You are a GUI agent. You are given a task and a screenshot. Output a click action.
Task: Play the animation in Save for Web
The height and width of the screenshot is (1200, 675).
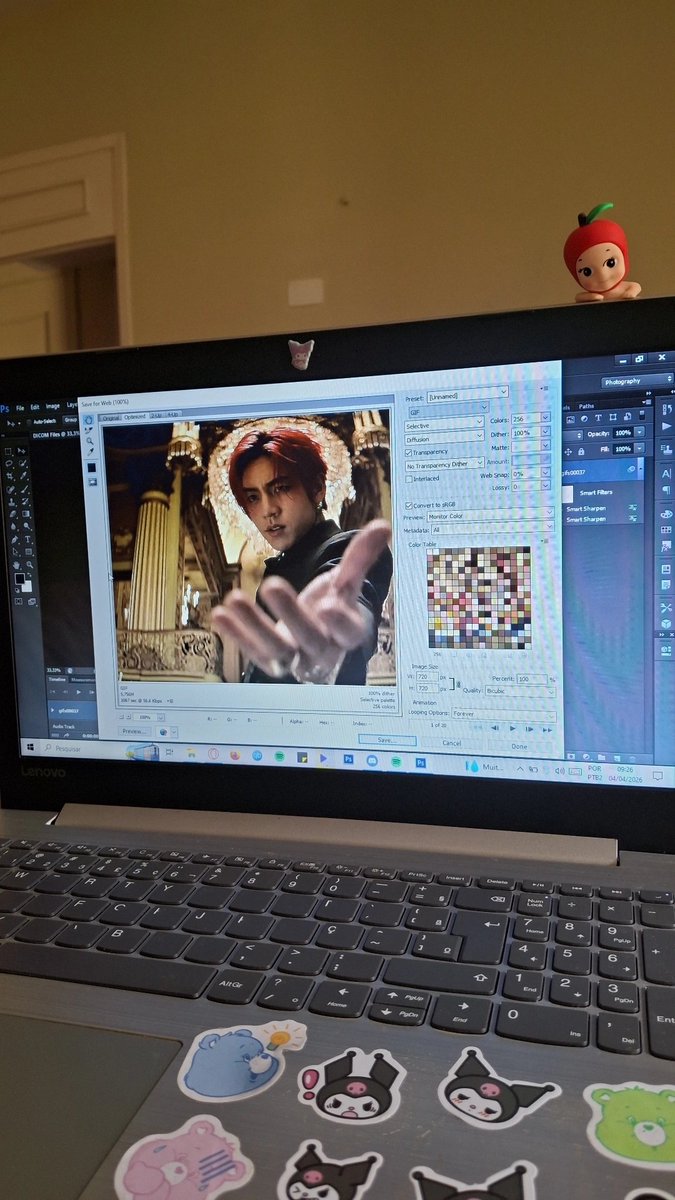pyautogui.click(x=513, y=728)
